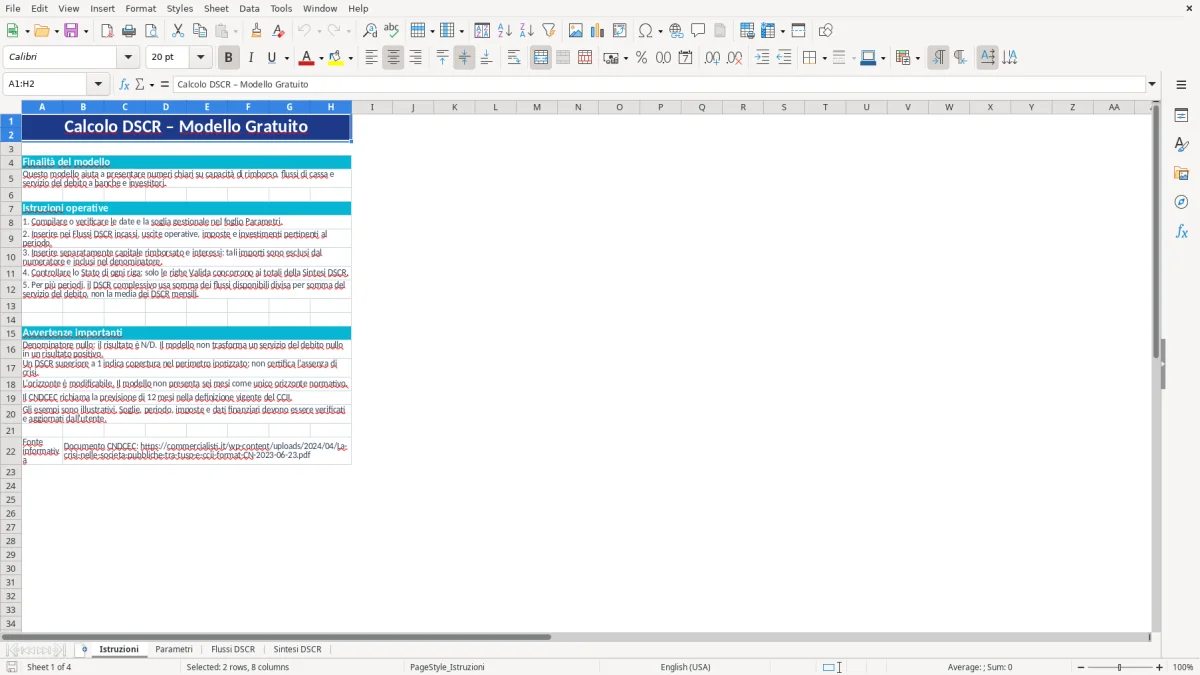Click Clear Direct Formatting icon

click(278, 31)
